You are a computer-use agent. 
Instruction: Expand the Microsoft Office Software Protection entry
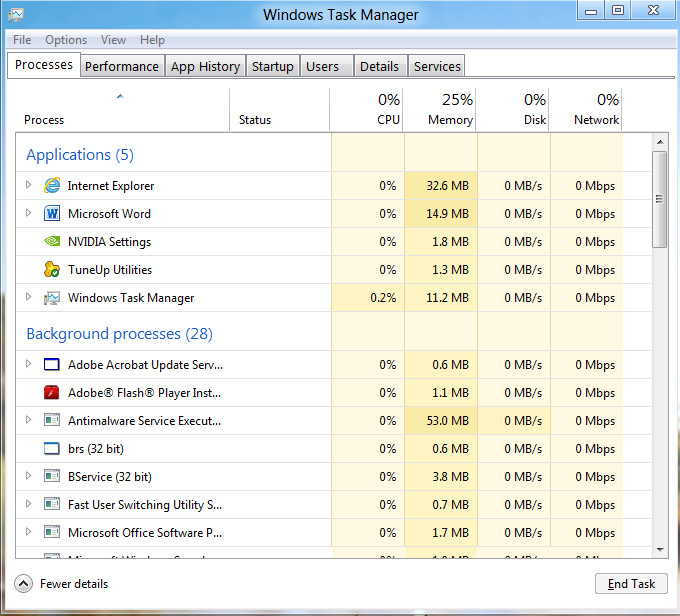click(28, 531)
